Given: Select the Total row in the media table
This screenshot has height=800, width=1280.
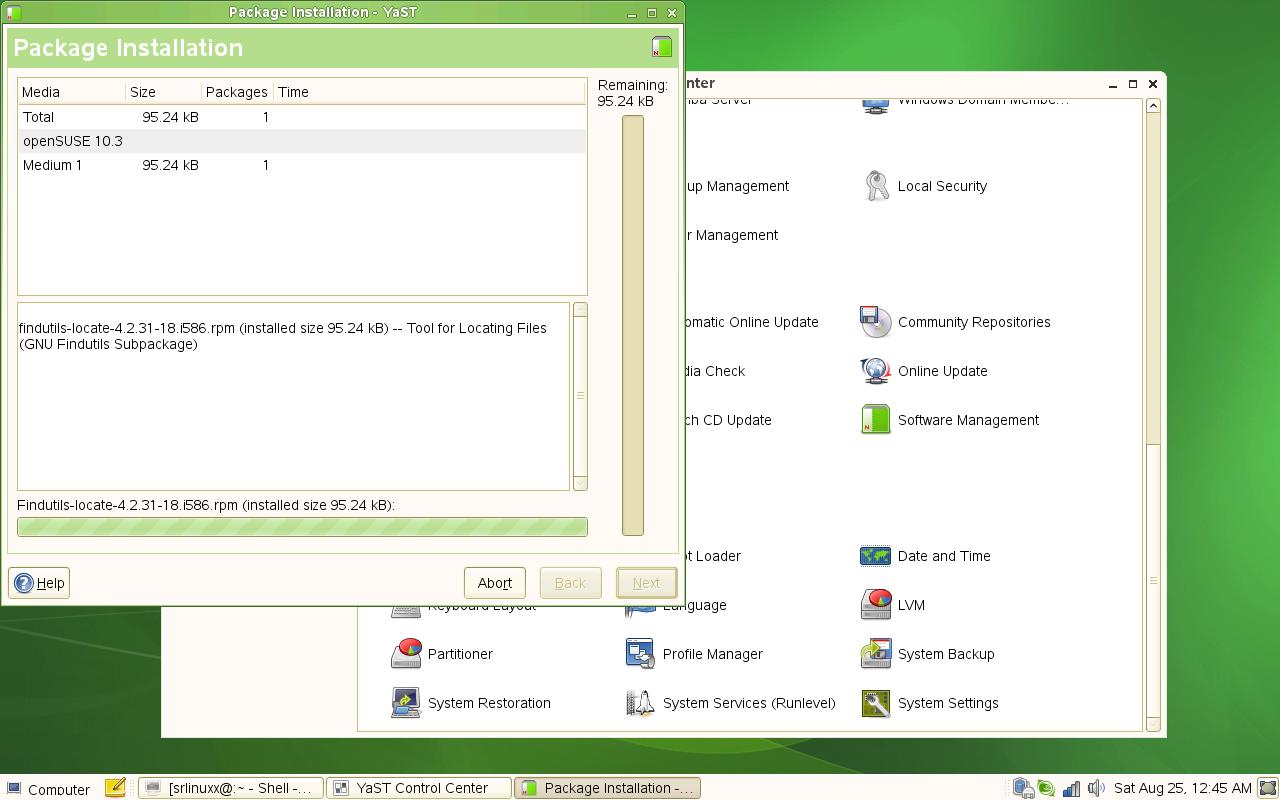Looking at the screenshot, I should (x=302, y=117).
